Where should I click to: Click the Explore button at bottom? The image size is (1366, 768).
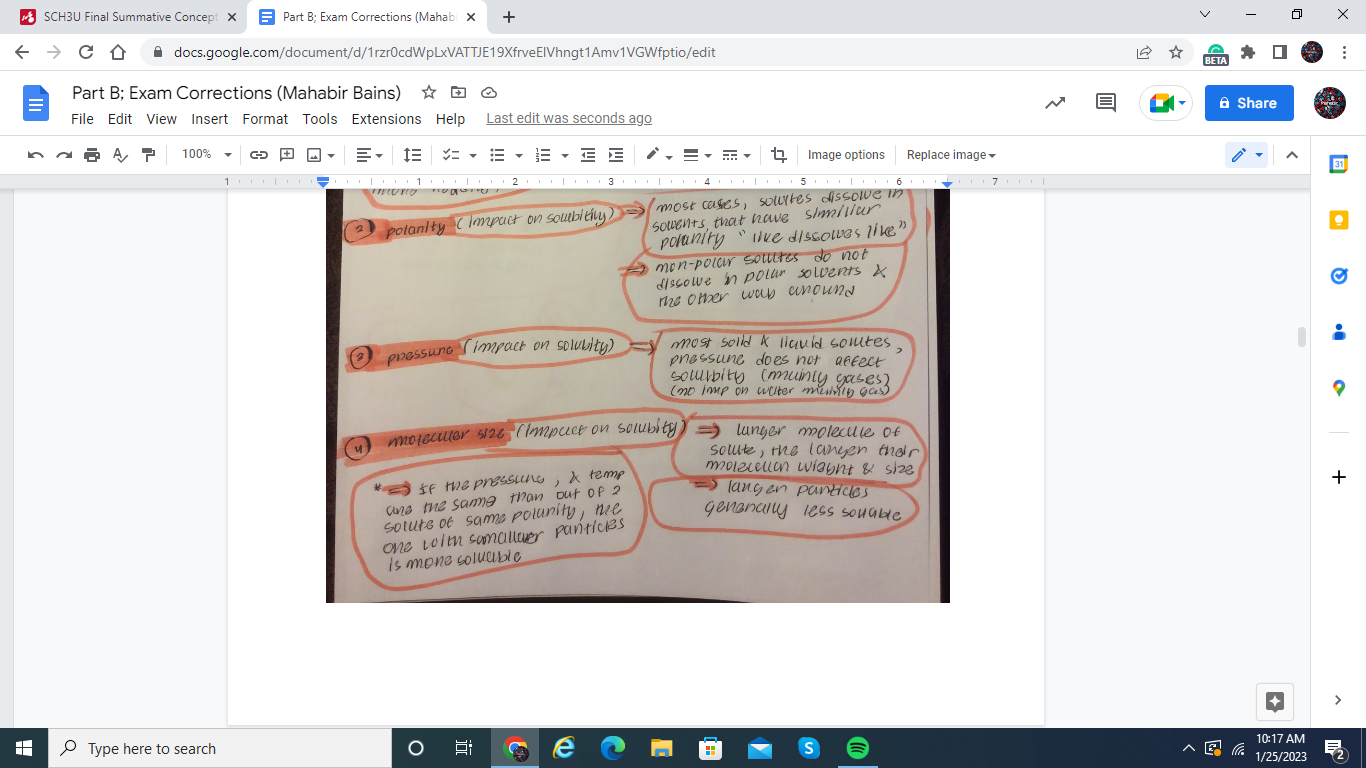1275,701
